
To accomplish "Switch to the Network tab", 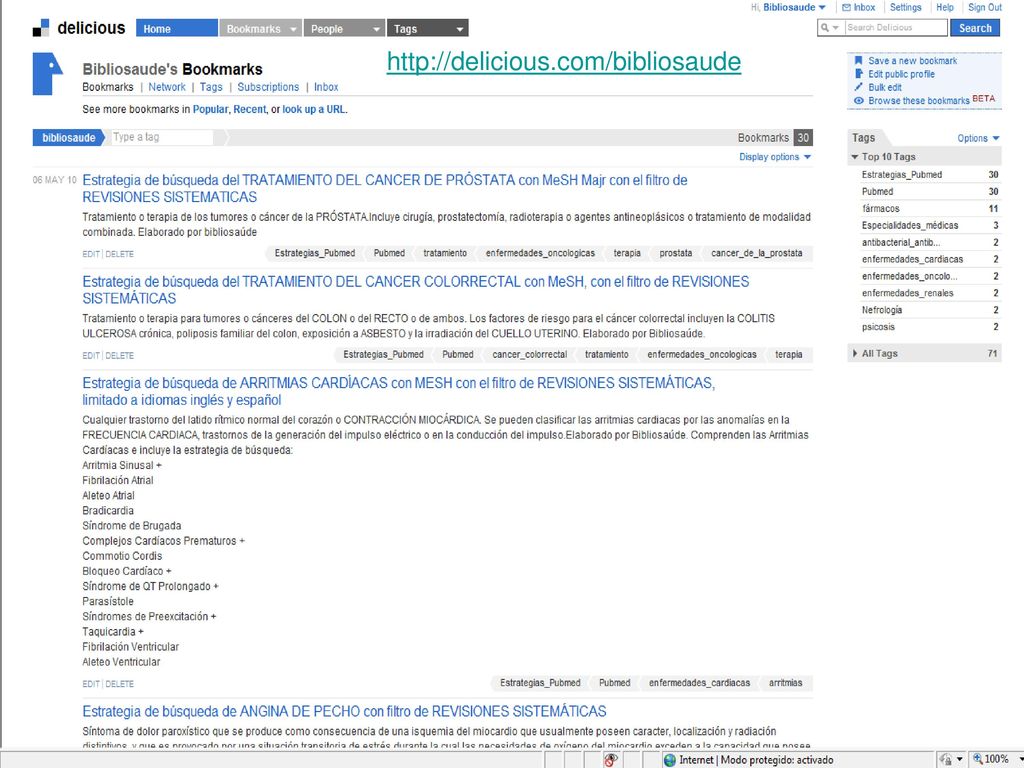I will tap(167, 87).
